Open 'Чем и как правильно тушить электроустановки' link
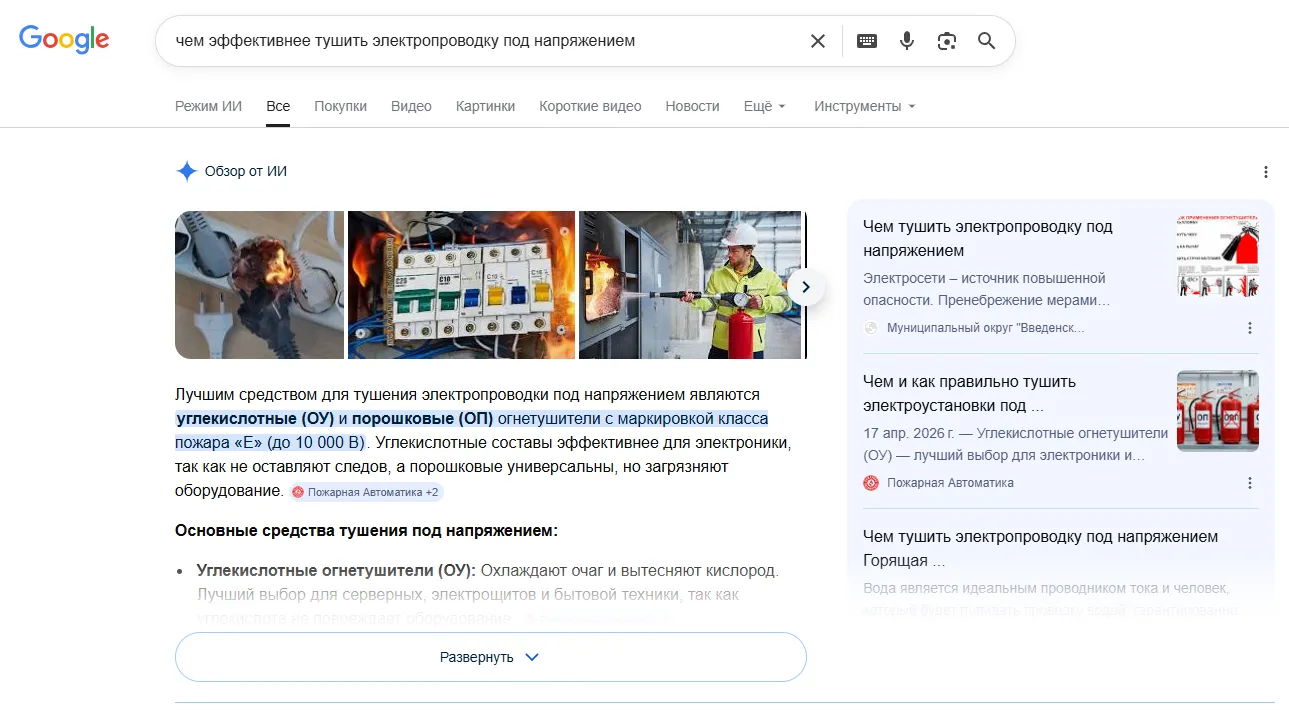The image size is (1289, 710). [969, 394]
